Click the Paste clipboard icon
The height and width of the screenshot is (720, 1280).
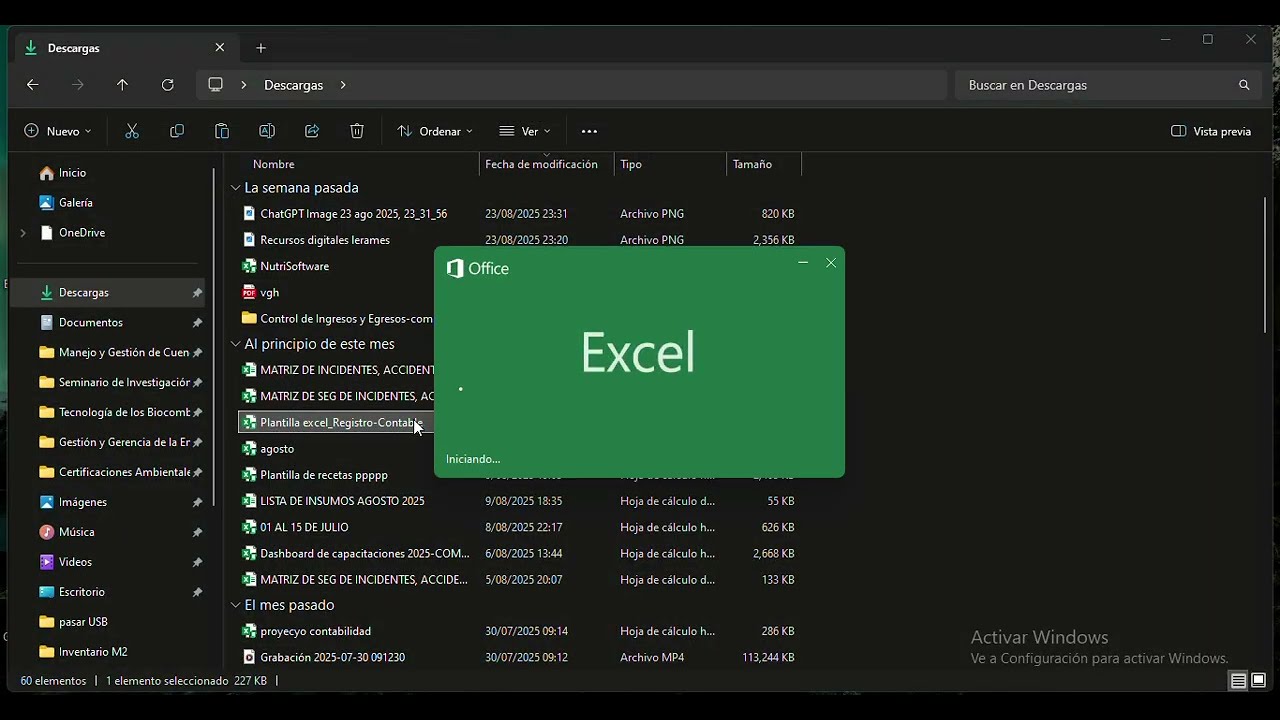coord(222,131)
